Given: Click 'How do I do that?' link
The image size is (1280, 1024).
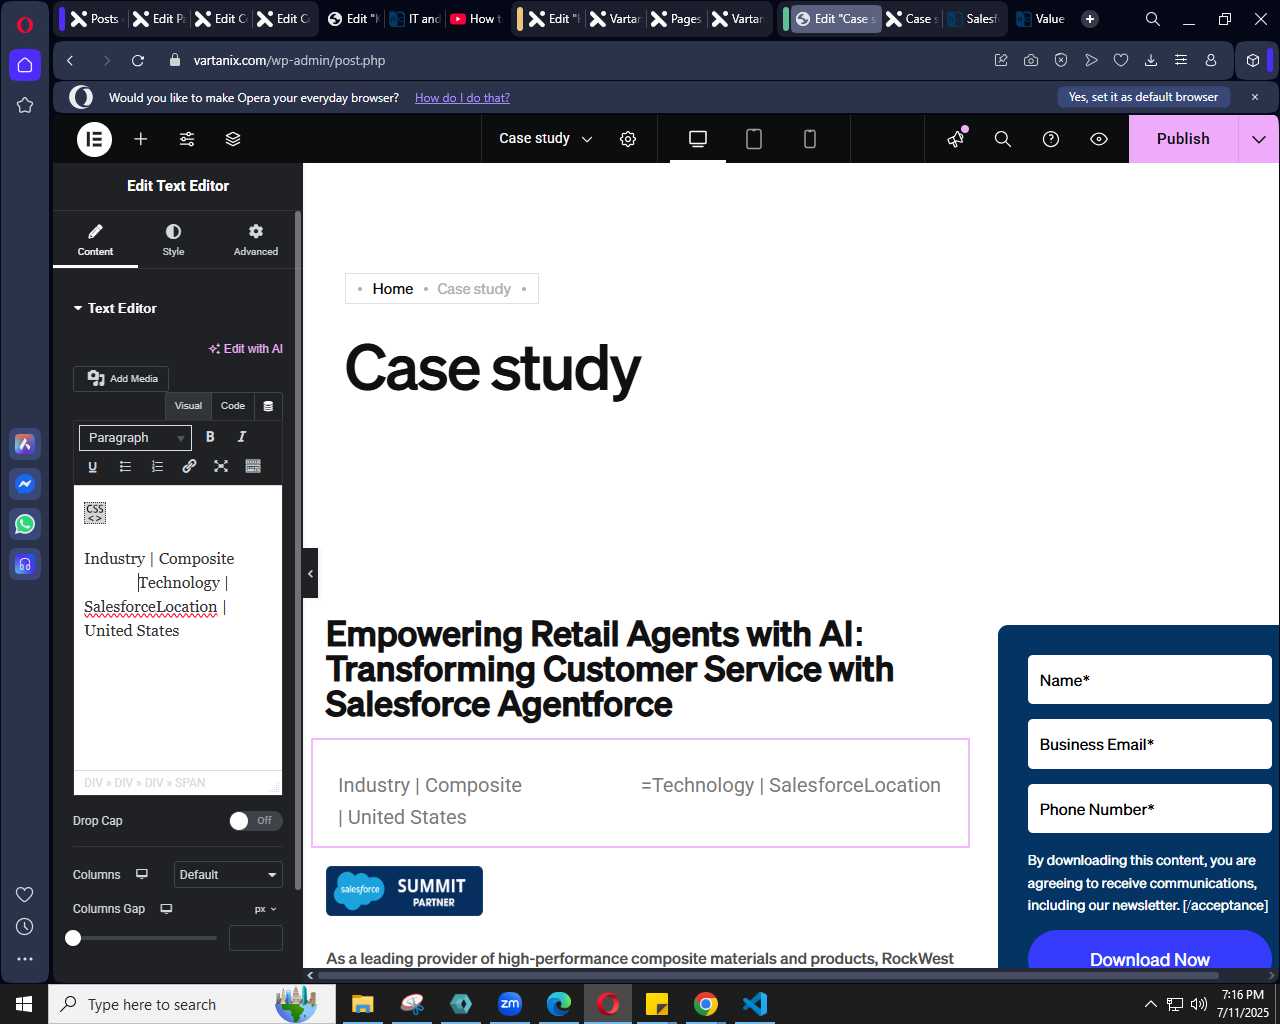Looking at the screenshot, I should pyautogui.click(x=462, y=98).
